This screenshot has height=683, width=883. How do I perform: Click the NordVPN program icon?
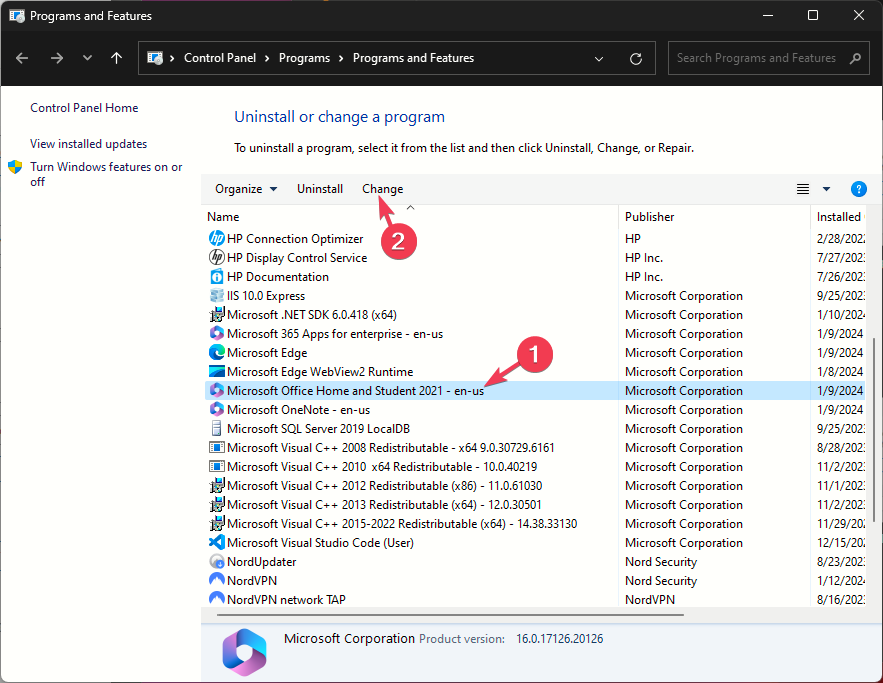(216, 581)
